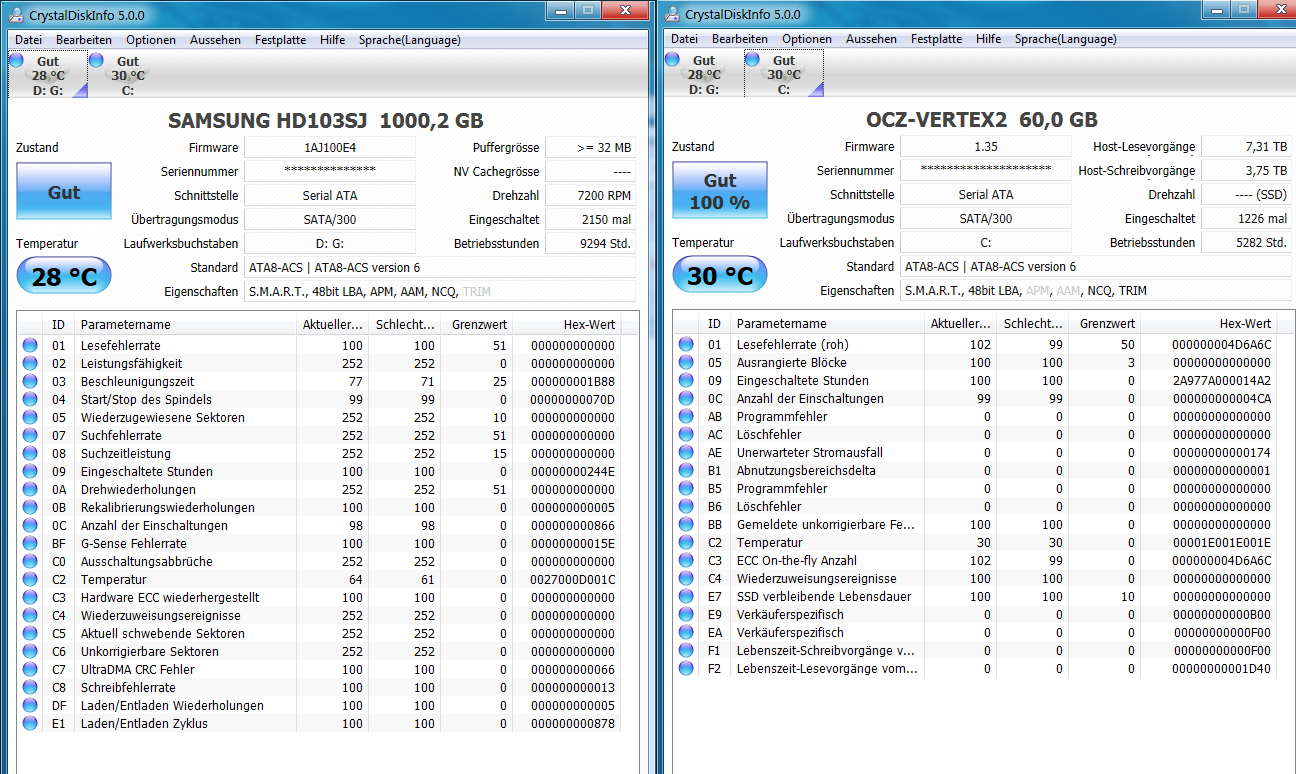Click Hex-Wert column header in left table
Screen dimensions: 1296x774
tap(567, 324)
